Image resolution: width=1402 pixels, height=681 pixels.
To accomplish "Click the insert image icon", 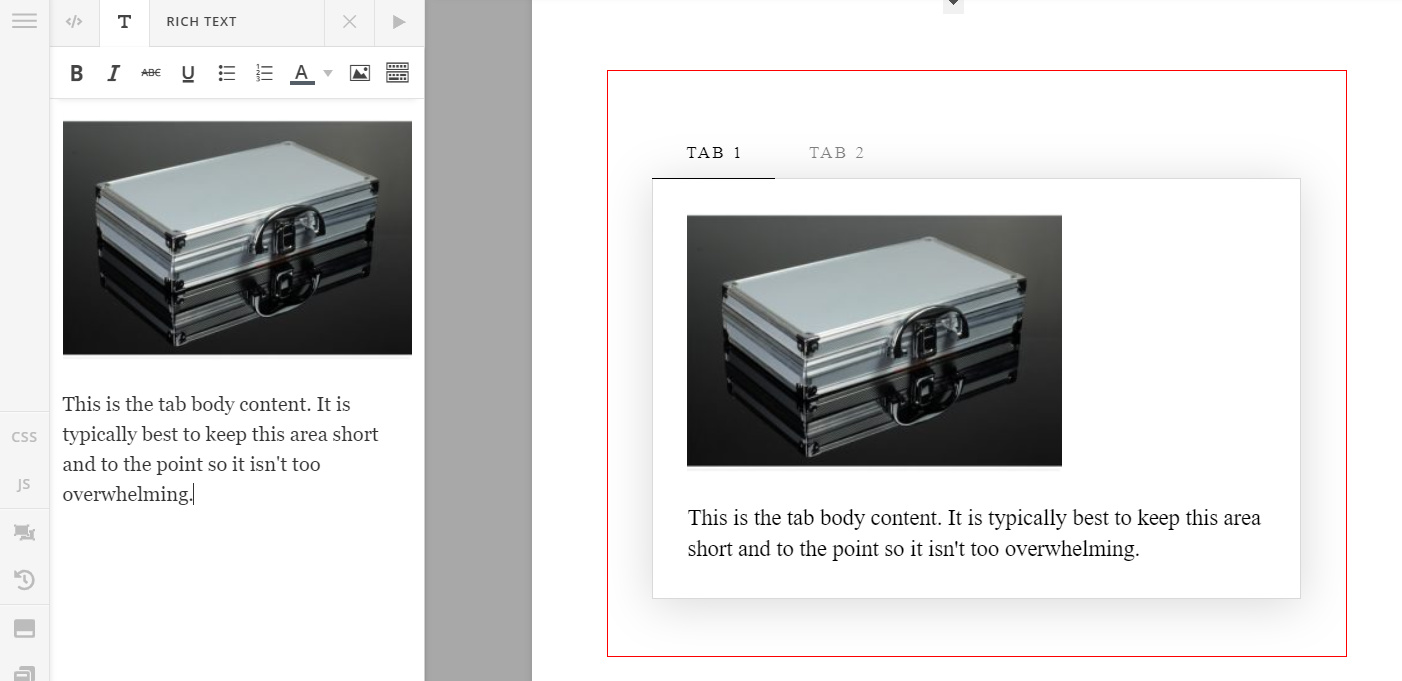I will coord(360,73).
